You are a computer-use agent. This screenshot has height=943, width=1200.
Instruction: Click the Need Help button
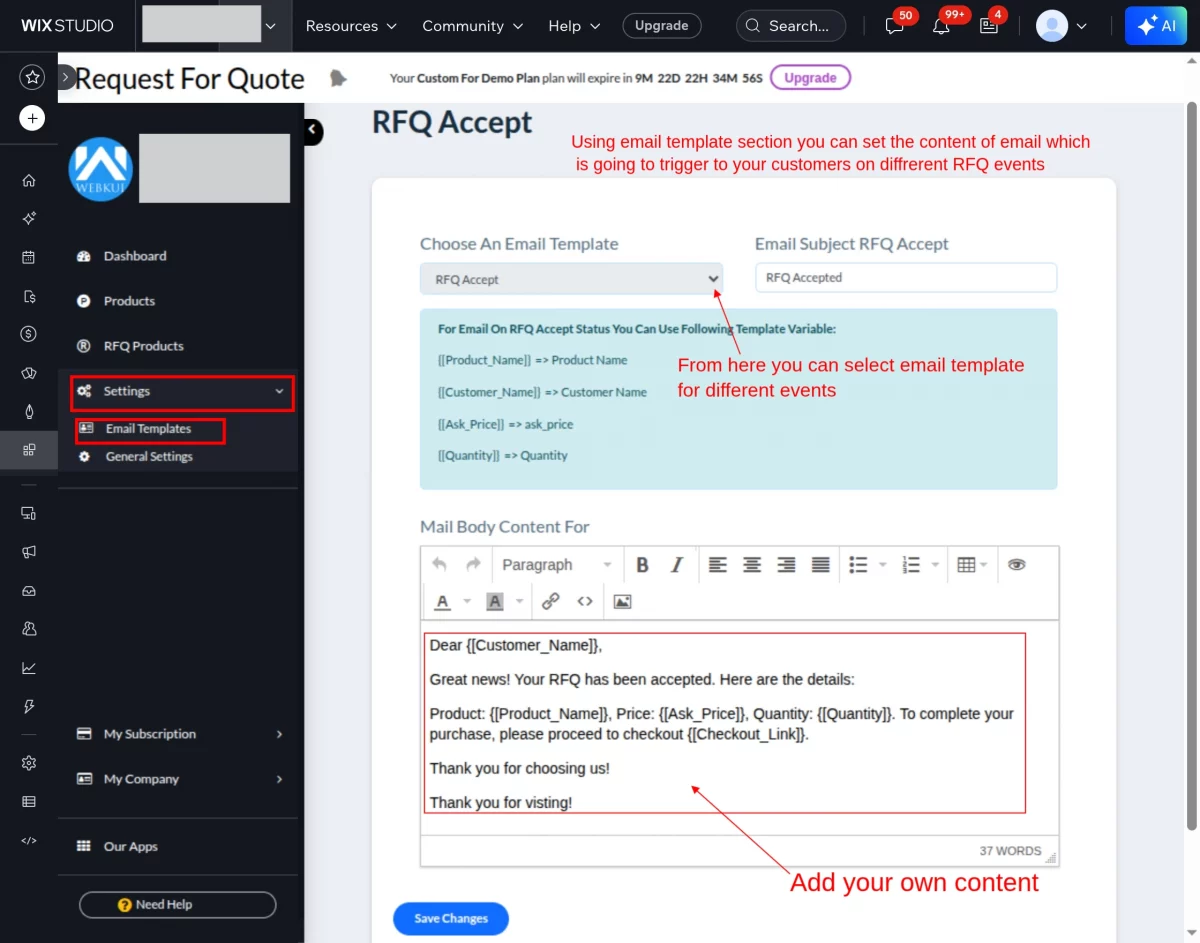click(178, 905)
